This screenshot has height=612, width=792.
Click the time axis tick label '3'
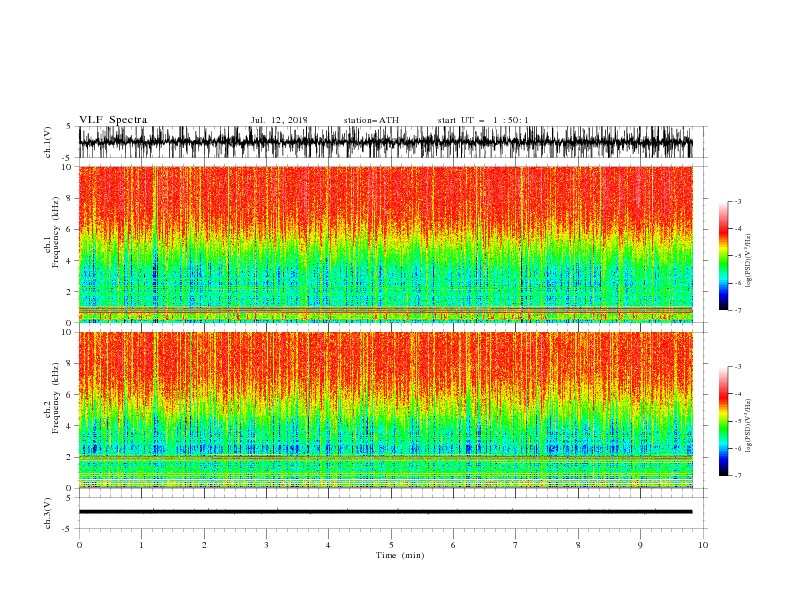pos(266,545)
